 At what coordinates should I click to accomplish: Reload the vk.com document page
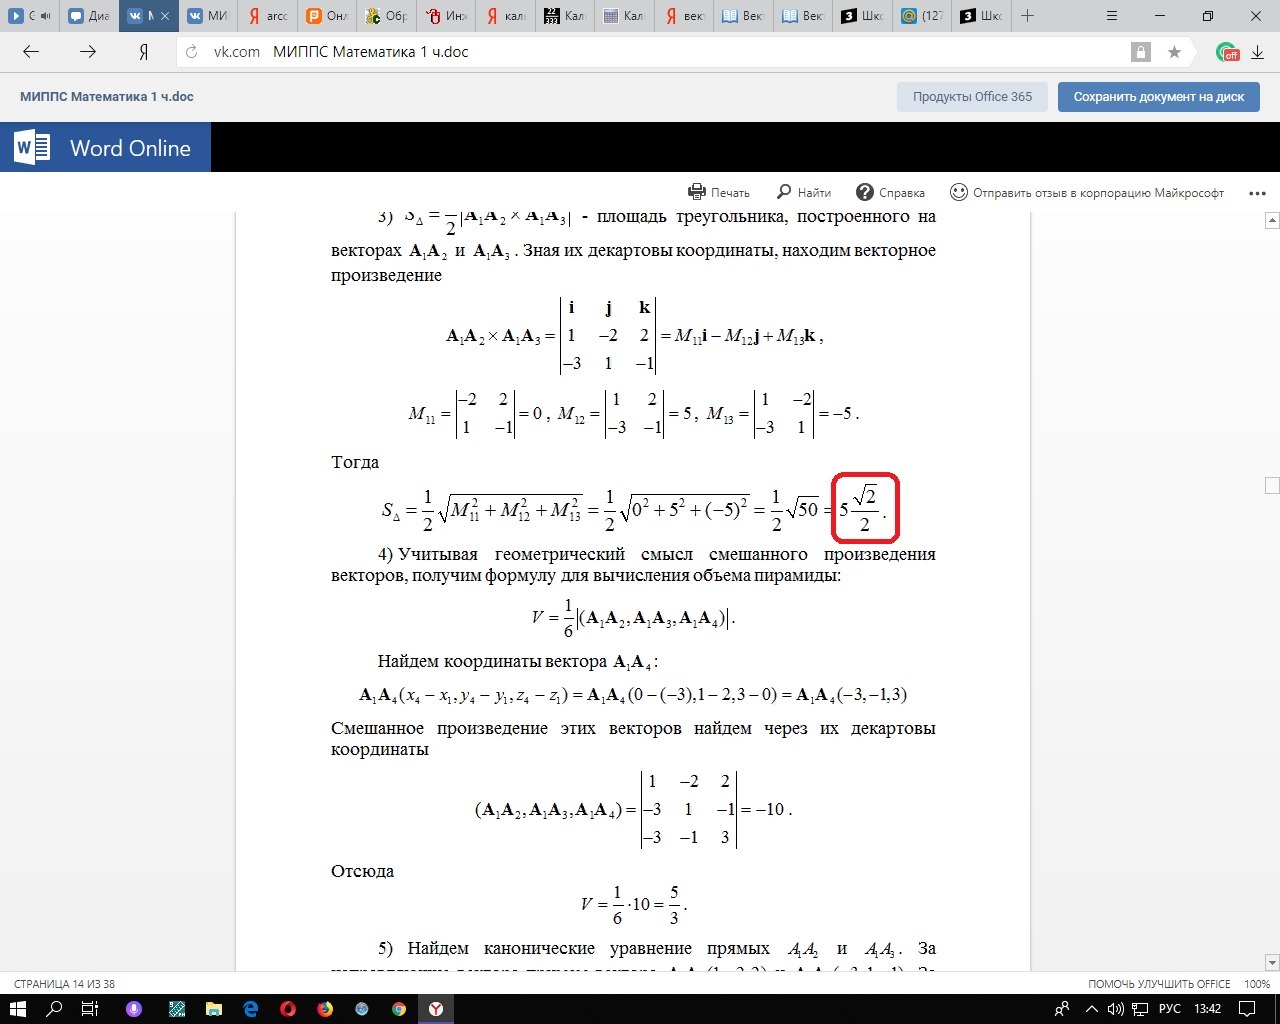tap(192, 52)
